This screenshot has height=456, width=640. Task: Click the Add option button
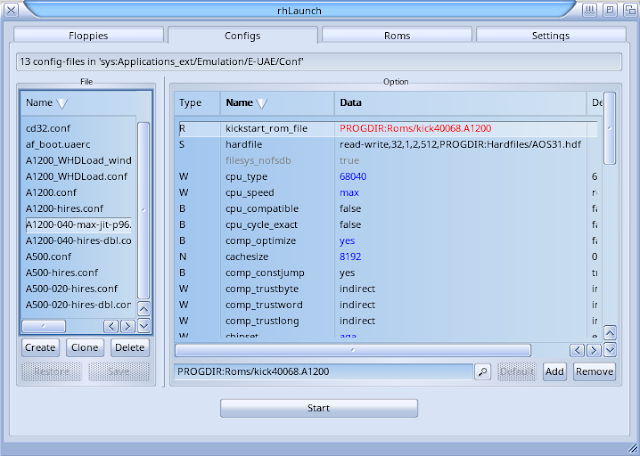(x=555, y=371)
